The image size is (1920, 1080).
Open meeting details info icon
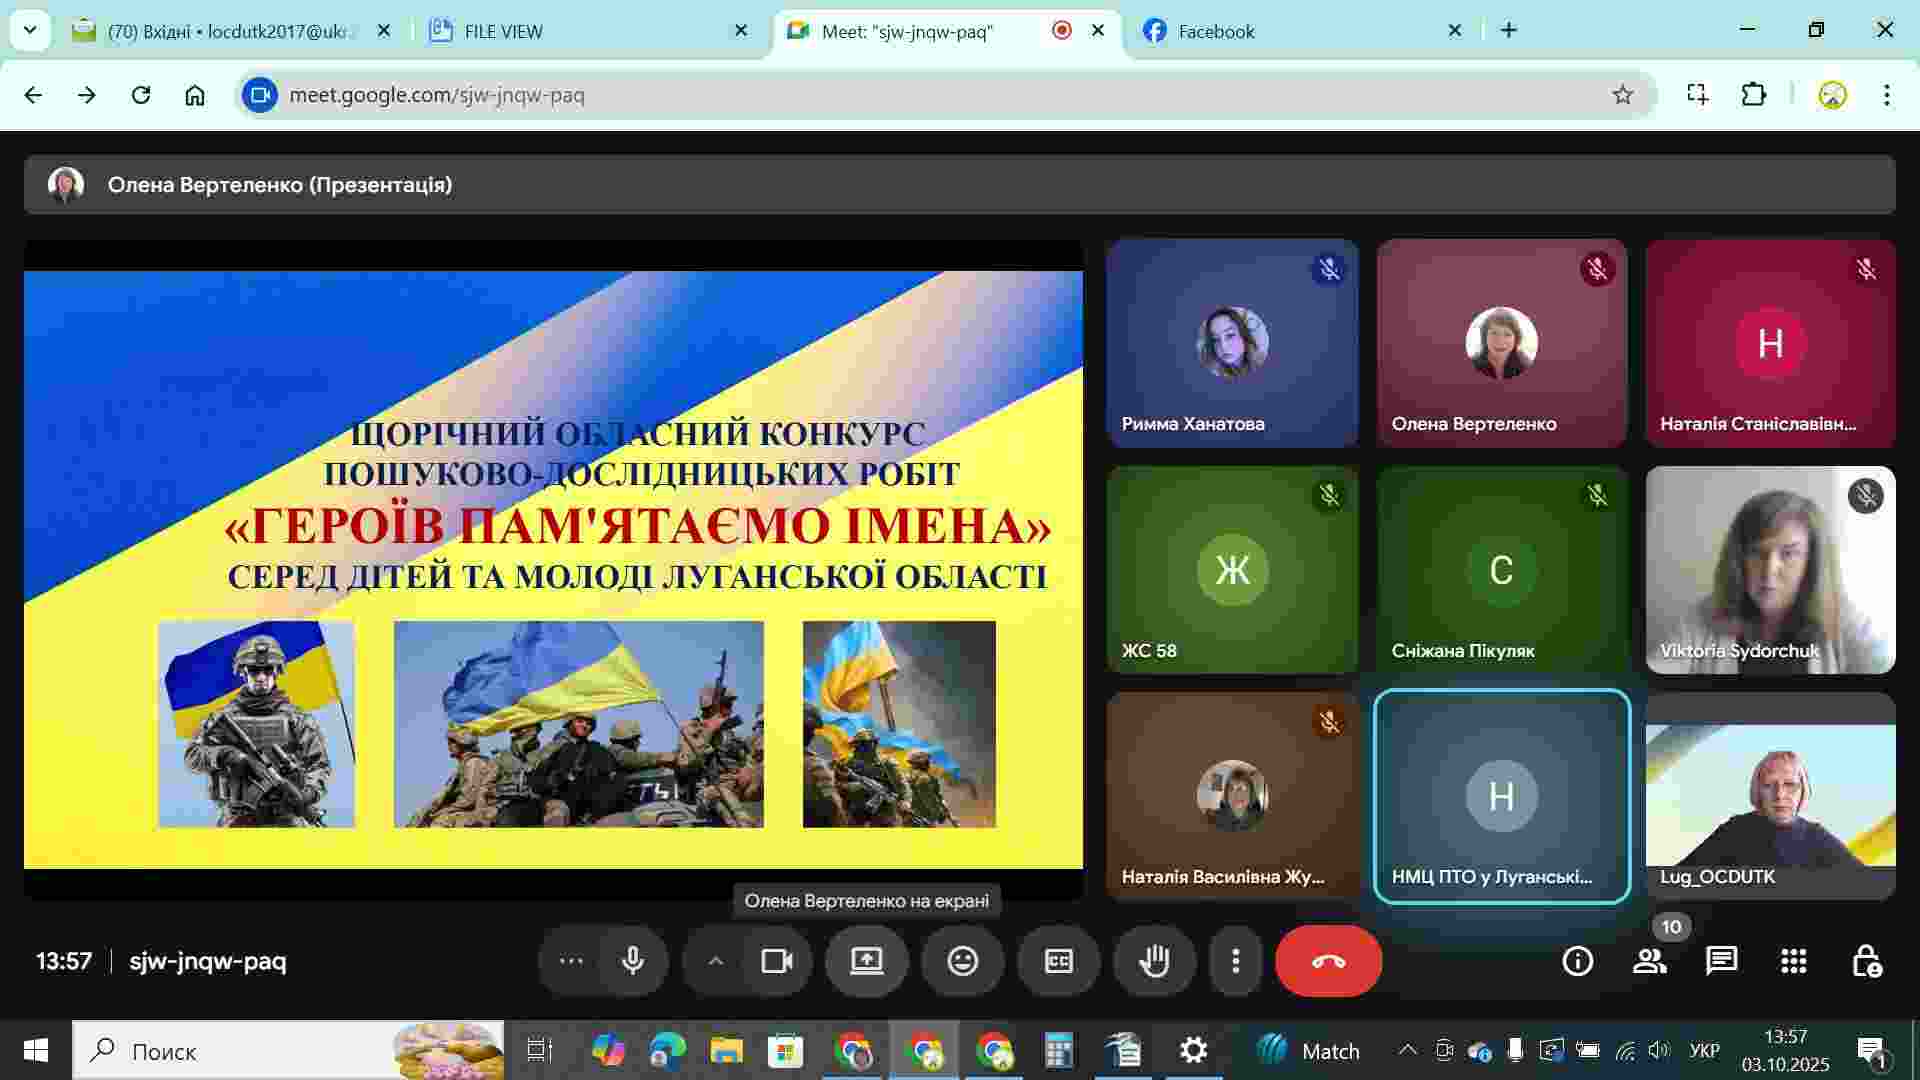pyautogui.click(x=1577, y=961)
